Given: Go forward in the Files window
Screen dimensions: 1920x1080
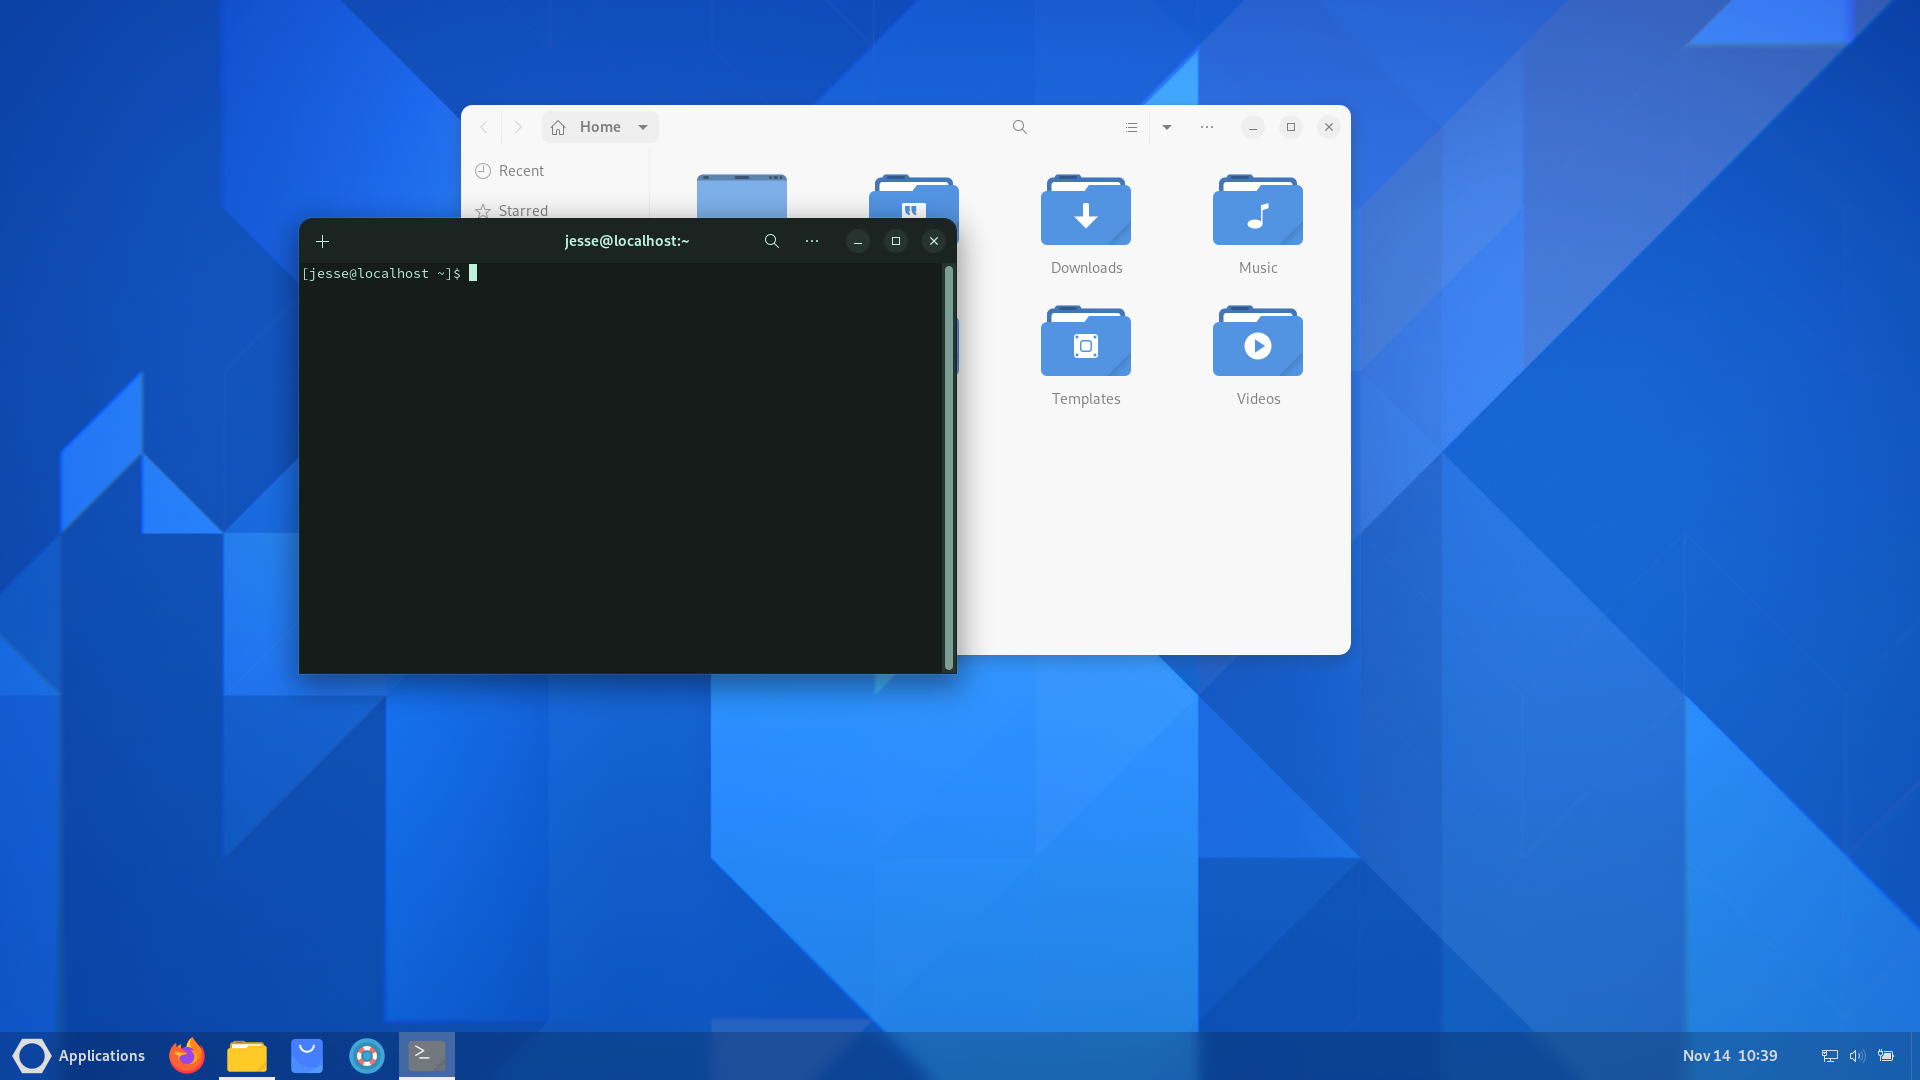Looking at the screenshot, I should 518,127.
